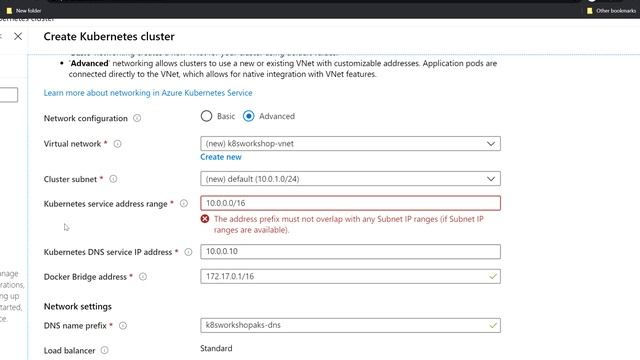Viewport: 640px width, 360px height.
Task: Open the Cluster subnet dropdown
Action: pos(350,179)
